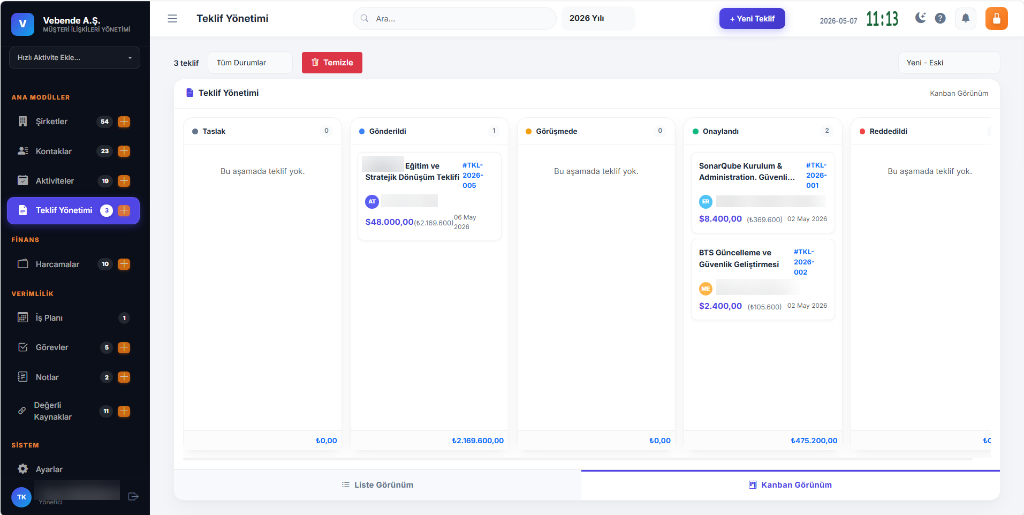Add new contact via plus beside Kontaklar
Screen dimensions: 1024x515
coord(124,151)
